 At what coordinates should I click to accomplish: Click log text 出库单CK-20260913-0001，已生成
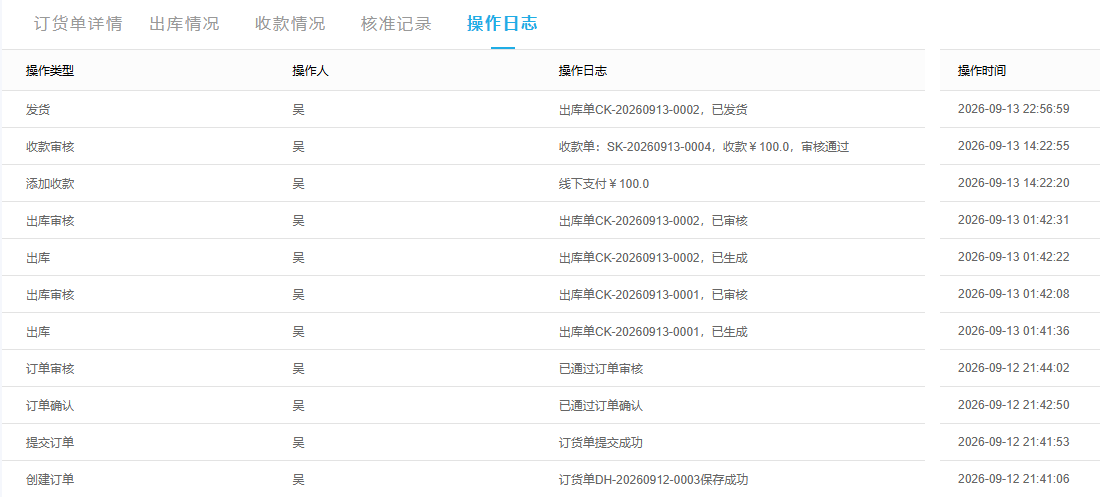(653, 331)
